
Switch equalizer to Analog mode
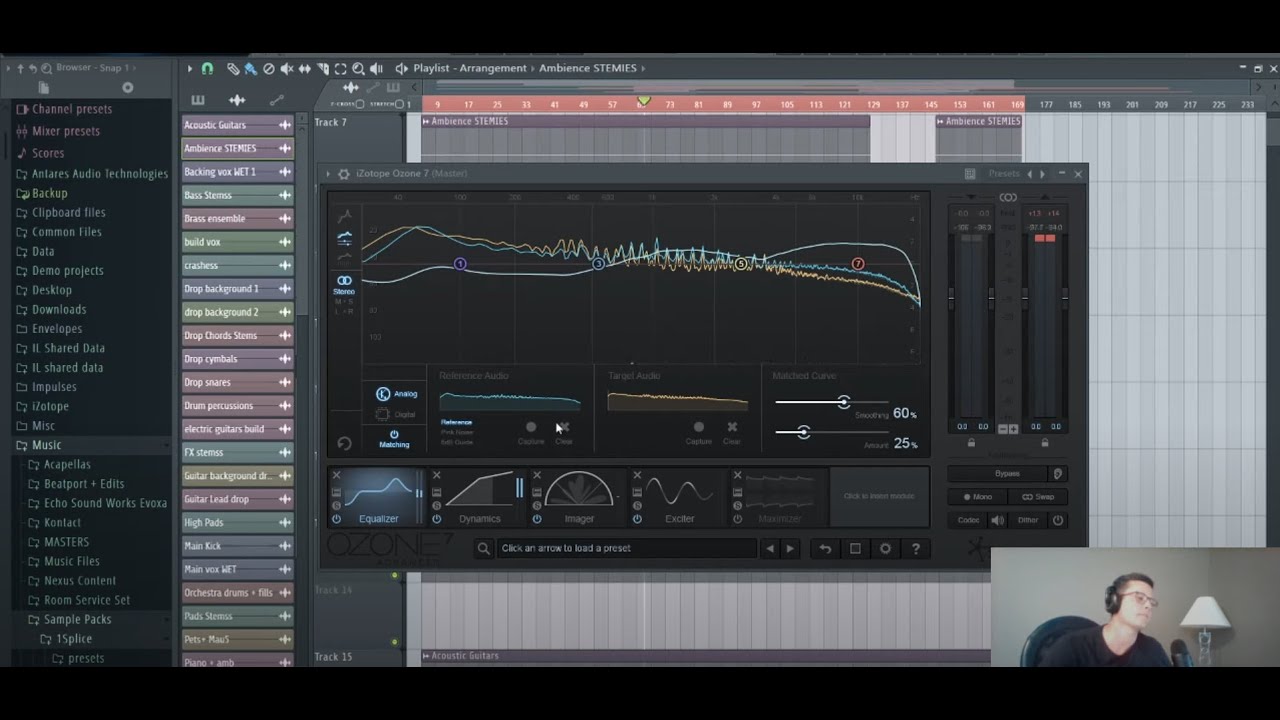click(x=396, y=394)
